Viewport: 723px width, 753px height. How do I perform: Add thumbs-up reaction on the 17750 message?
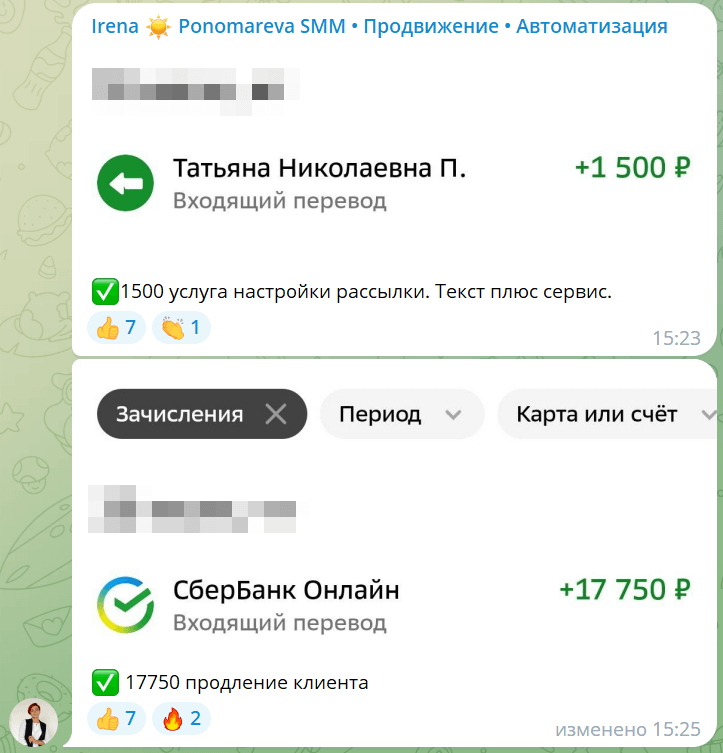click(x=116, y=719)
